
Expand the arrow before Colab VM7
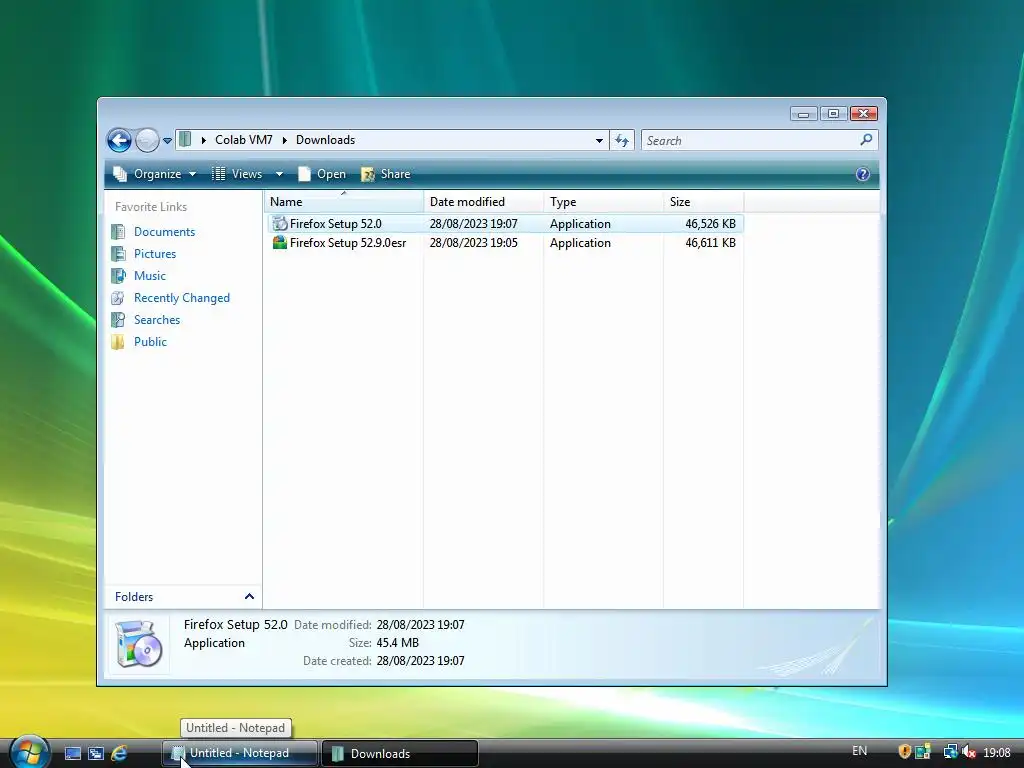coord(203,140)
